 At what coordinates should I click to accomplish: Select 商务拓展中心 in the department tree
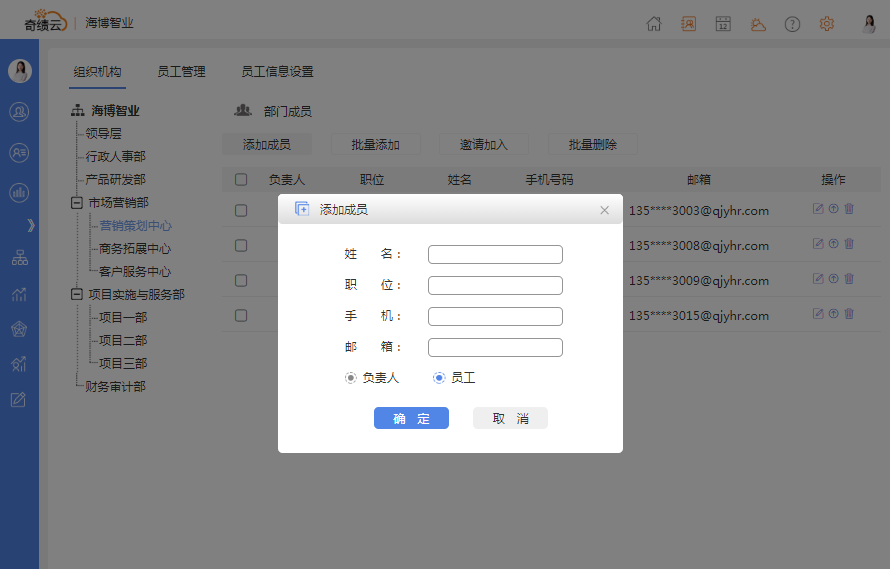click(x=135, y=249)
